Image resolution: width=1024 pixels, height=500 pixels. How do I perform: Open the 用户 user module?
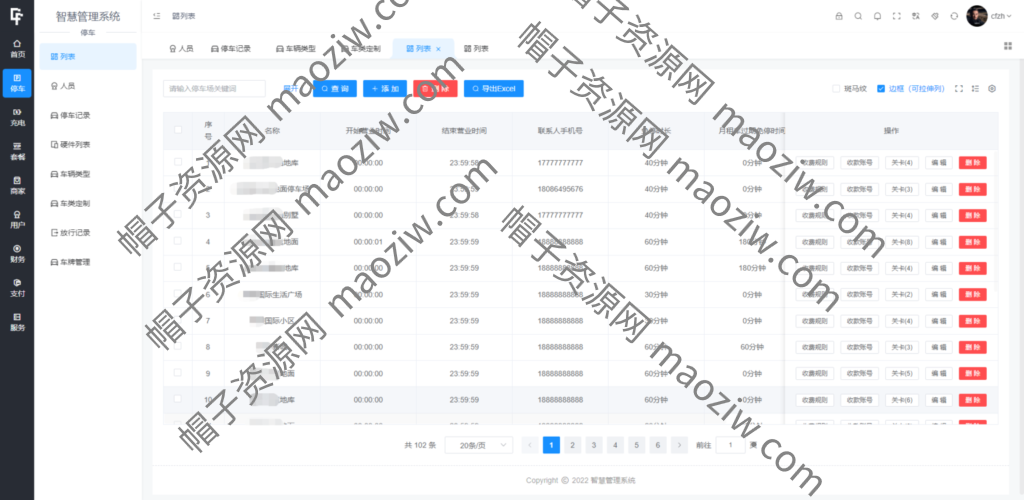pos(17,219)
